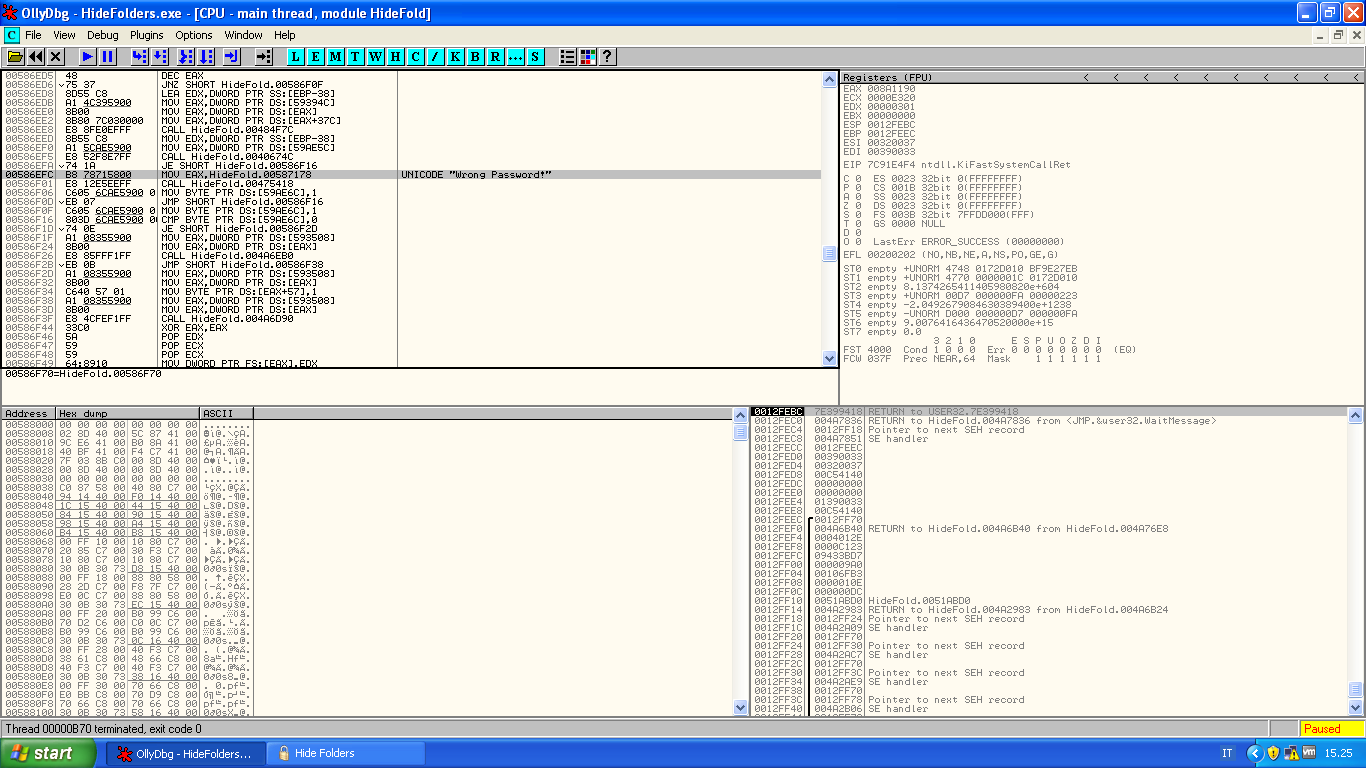Image resolution: width=1366 pixels, height=768 pixels.
Task: Pause execution with the pause toolbar icon
Action: (108, 57)
